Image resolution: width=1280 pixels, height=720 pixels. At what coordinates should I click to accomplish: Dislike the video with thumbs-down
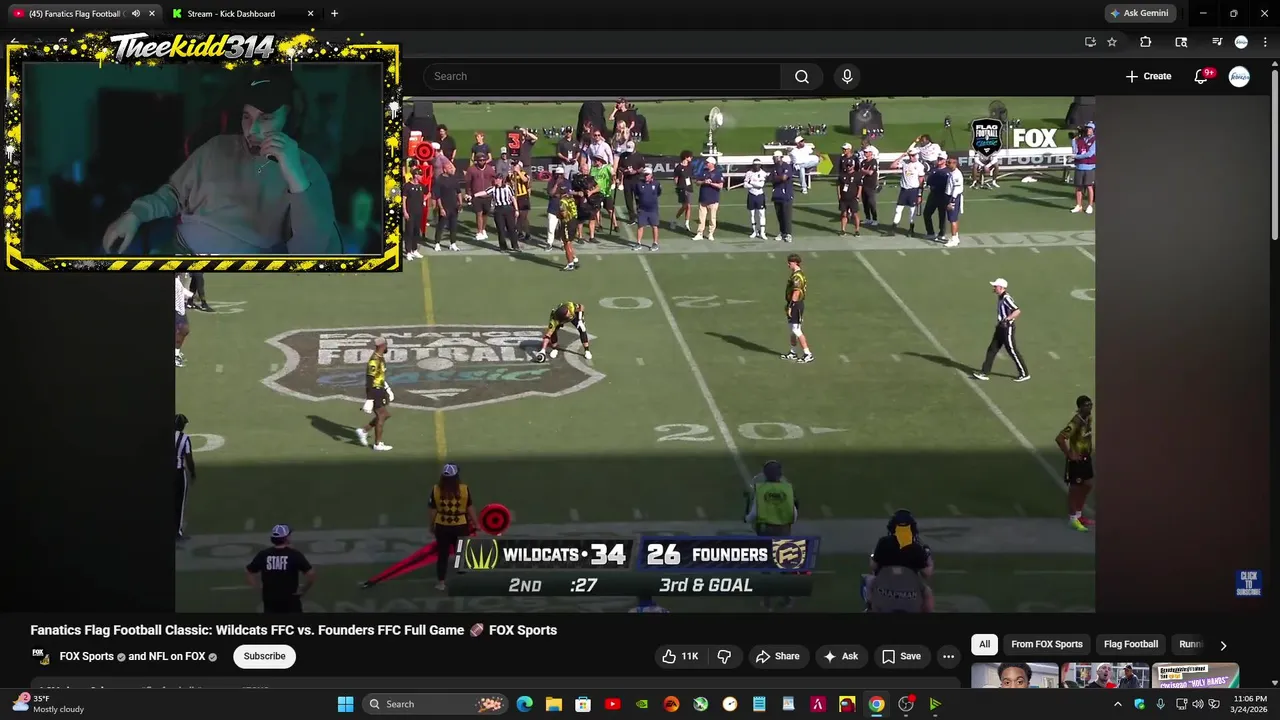point(724,656)
